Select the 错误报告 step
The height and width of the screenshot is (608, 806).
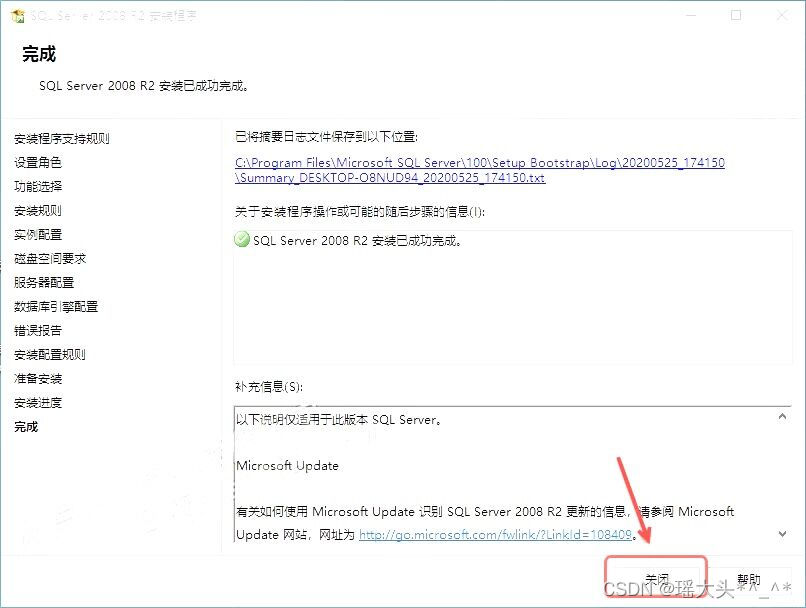38,330
